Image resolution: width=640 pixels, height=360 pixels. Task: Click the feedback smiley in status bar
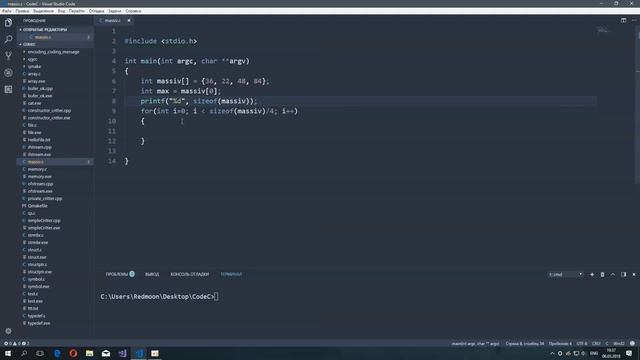632,343
